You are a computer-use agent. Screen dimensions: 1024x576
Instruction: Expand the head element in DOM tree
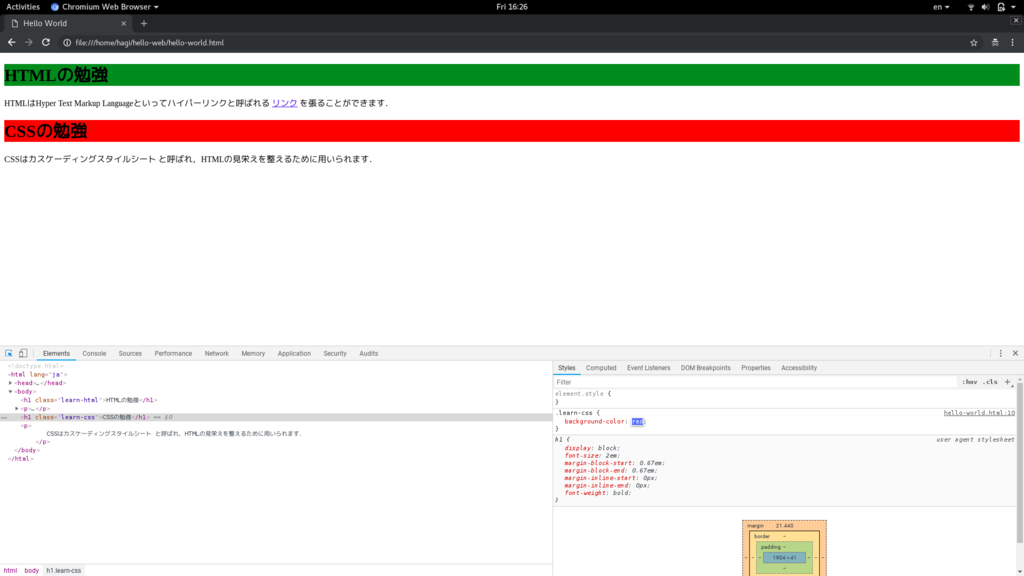10,383
